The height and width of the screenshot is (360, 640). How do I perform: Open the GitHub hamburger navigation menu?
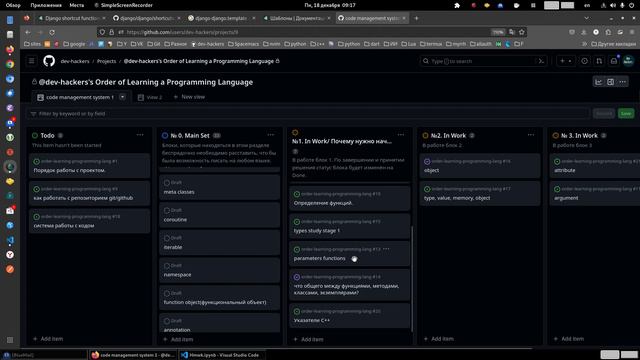point(31,61)
